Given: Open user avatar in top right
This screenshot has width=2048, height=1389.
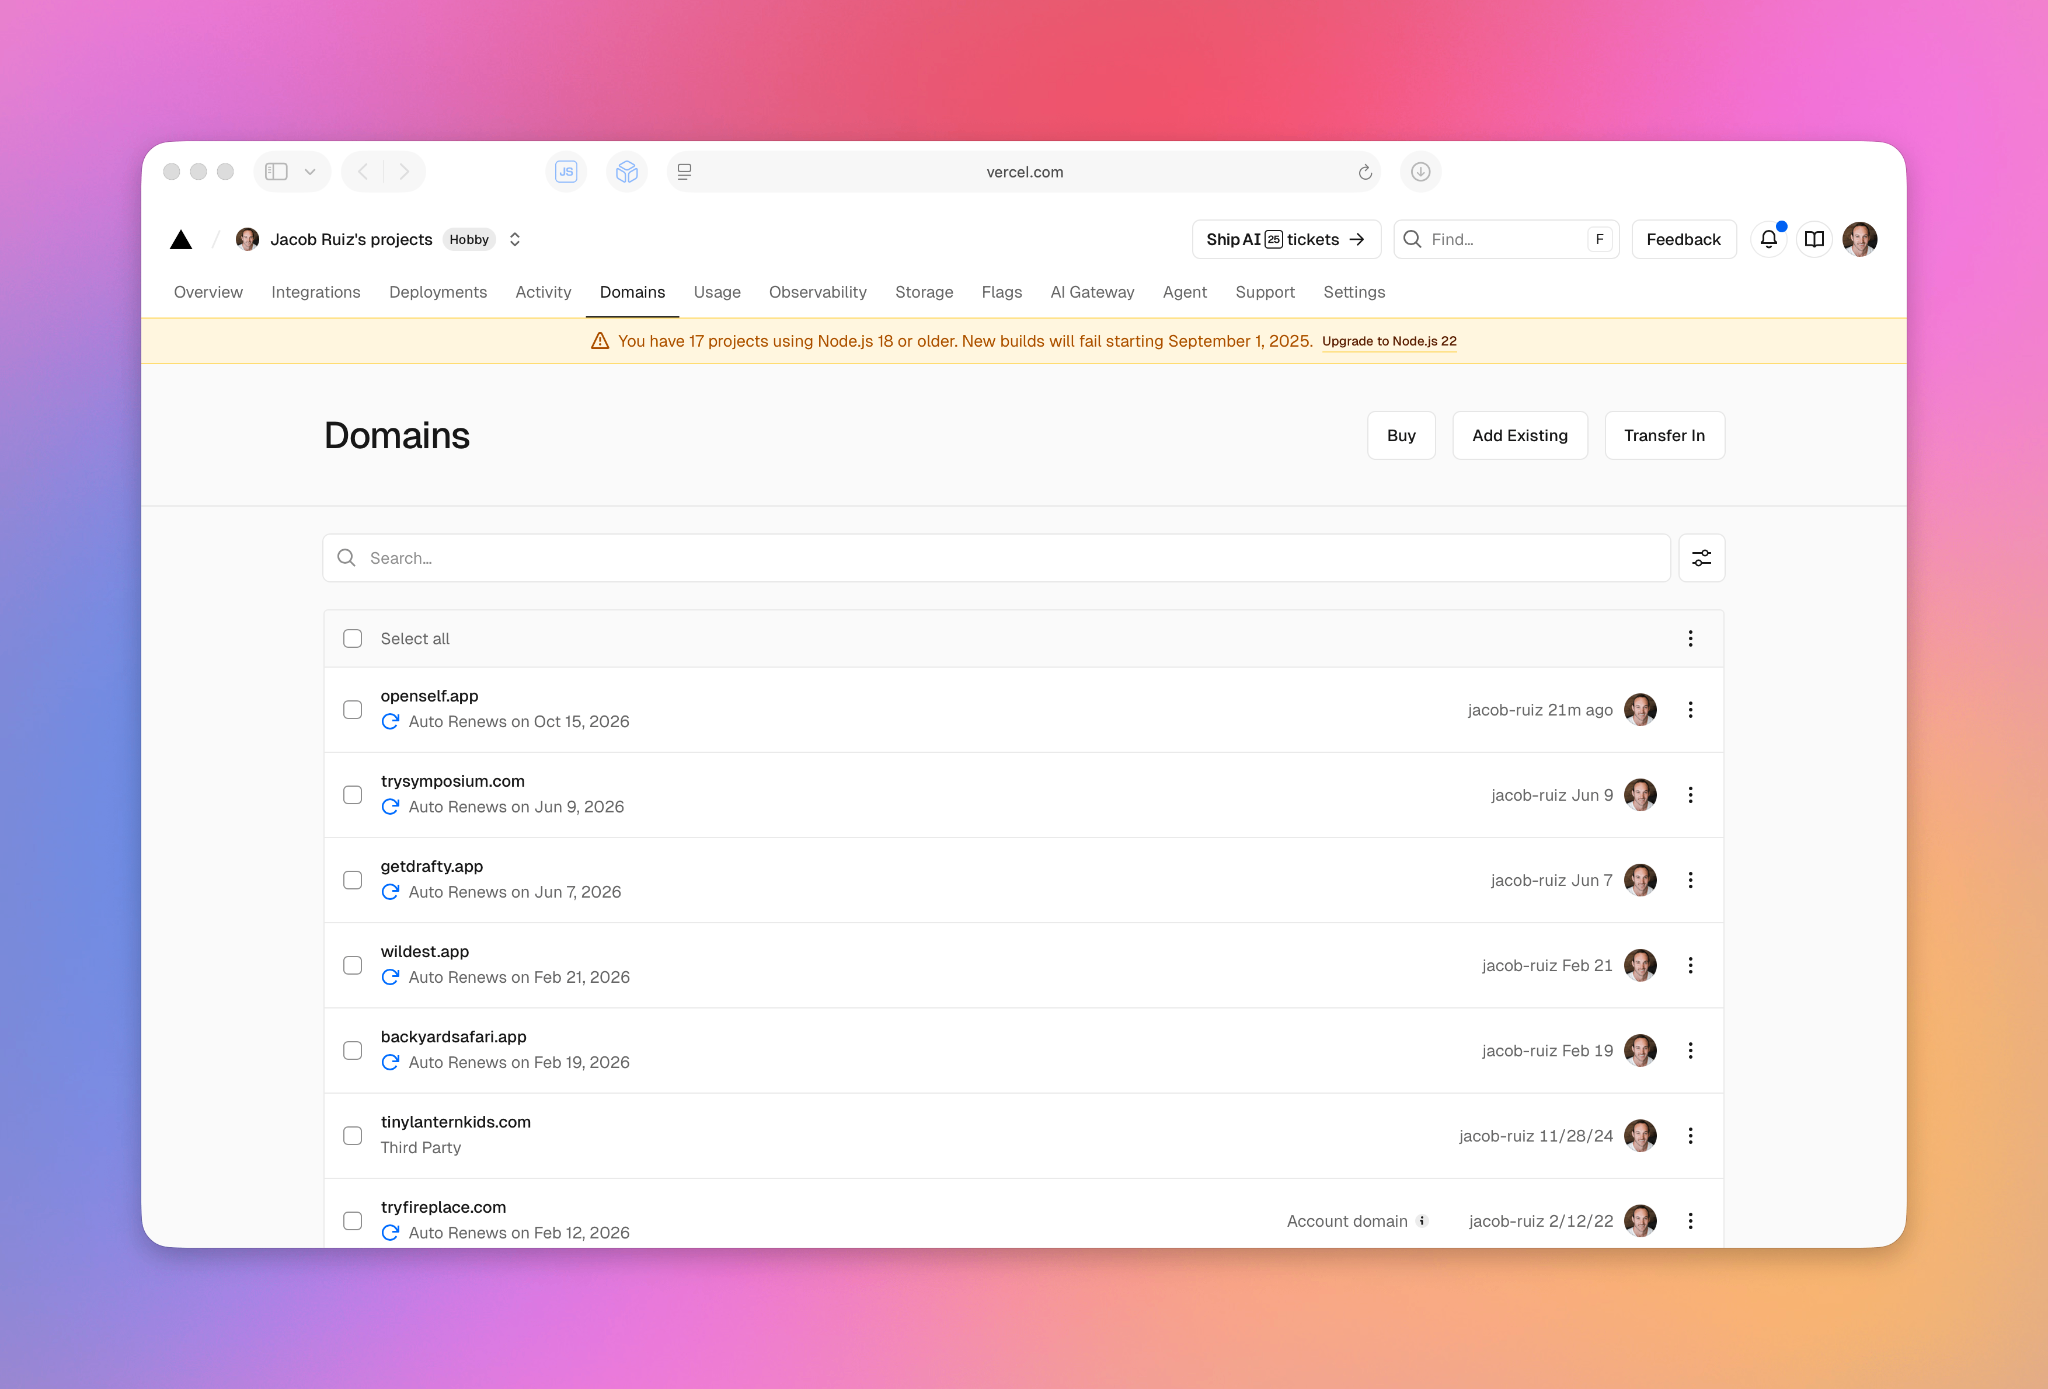Looking at the screenshot, I should pos(1859,239).
